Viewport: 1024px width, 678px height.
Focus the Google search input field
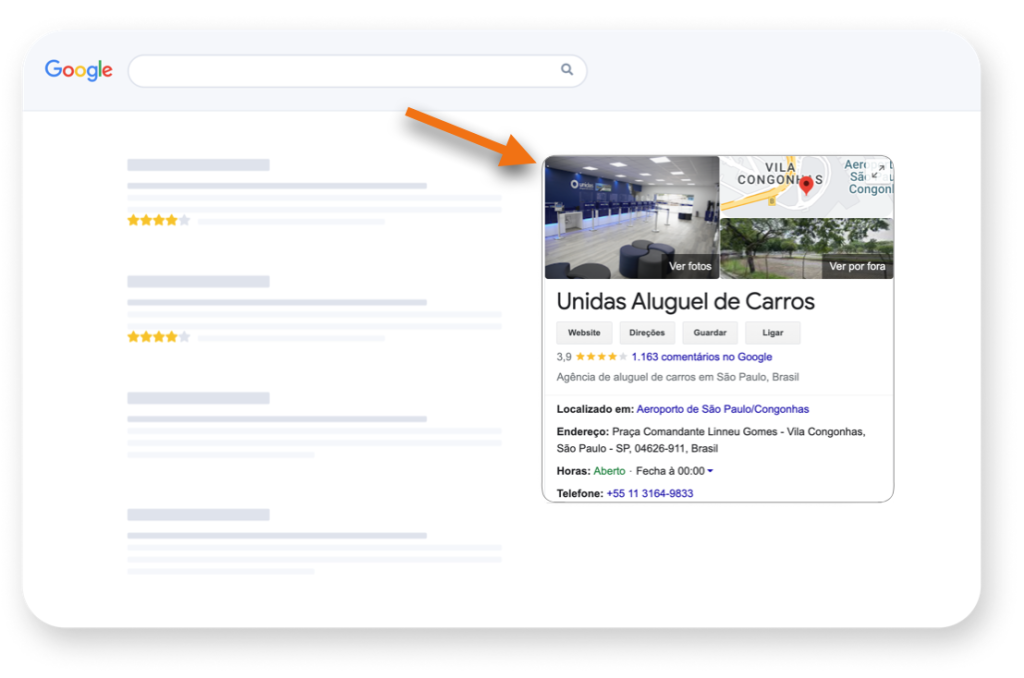pos(357,71)
